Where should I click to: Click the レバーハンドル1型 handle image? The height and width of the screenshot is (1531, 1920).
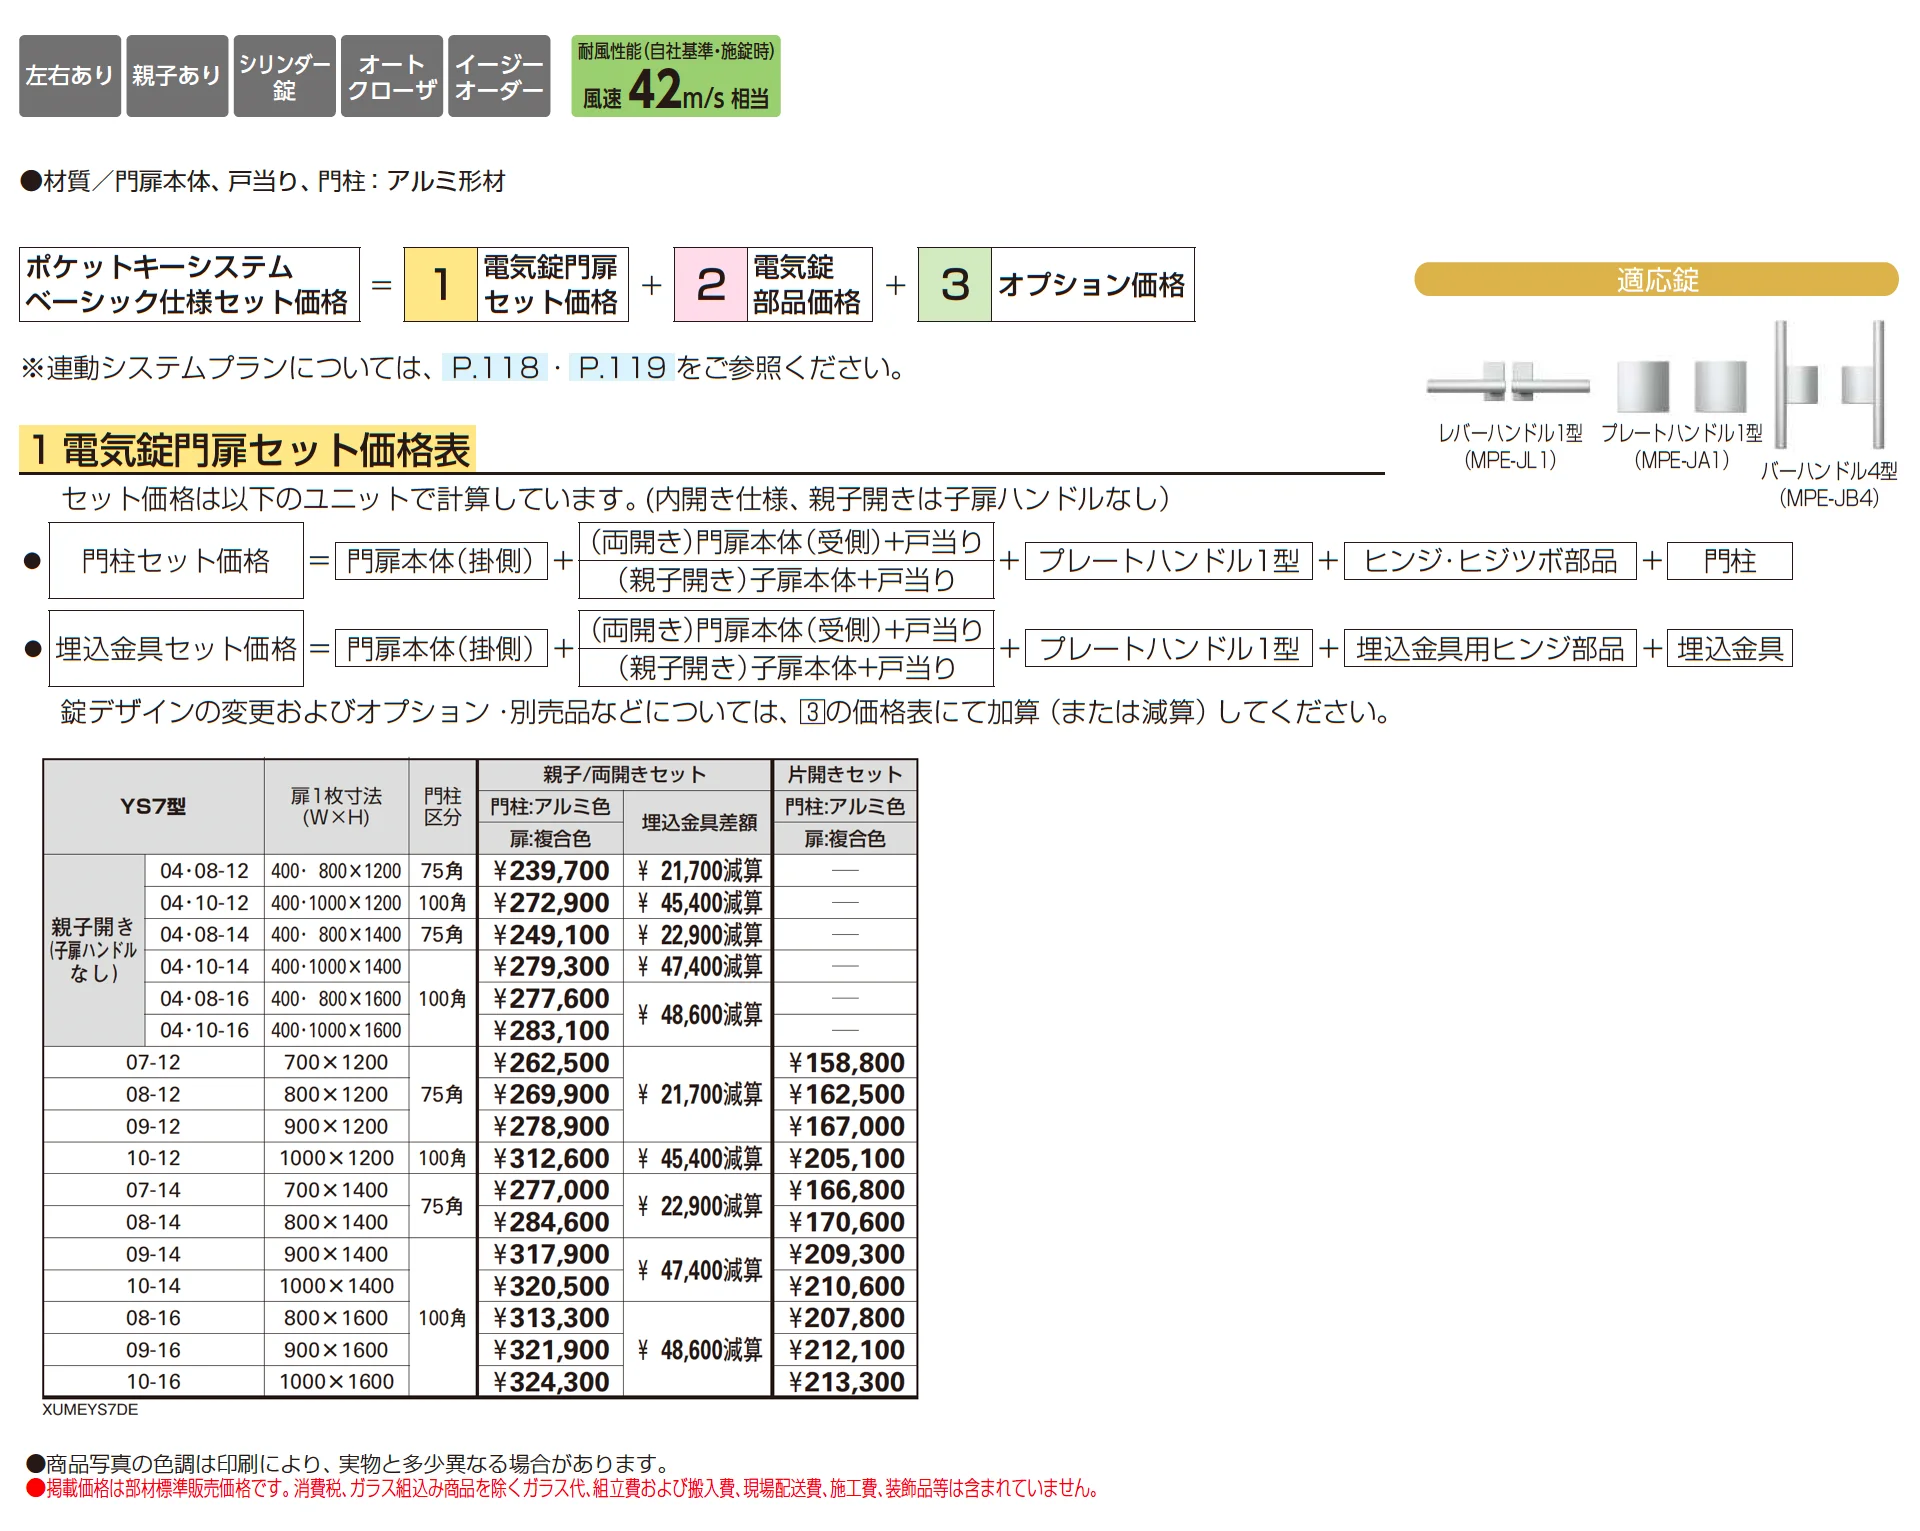tap(1509, 383)
